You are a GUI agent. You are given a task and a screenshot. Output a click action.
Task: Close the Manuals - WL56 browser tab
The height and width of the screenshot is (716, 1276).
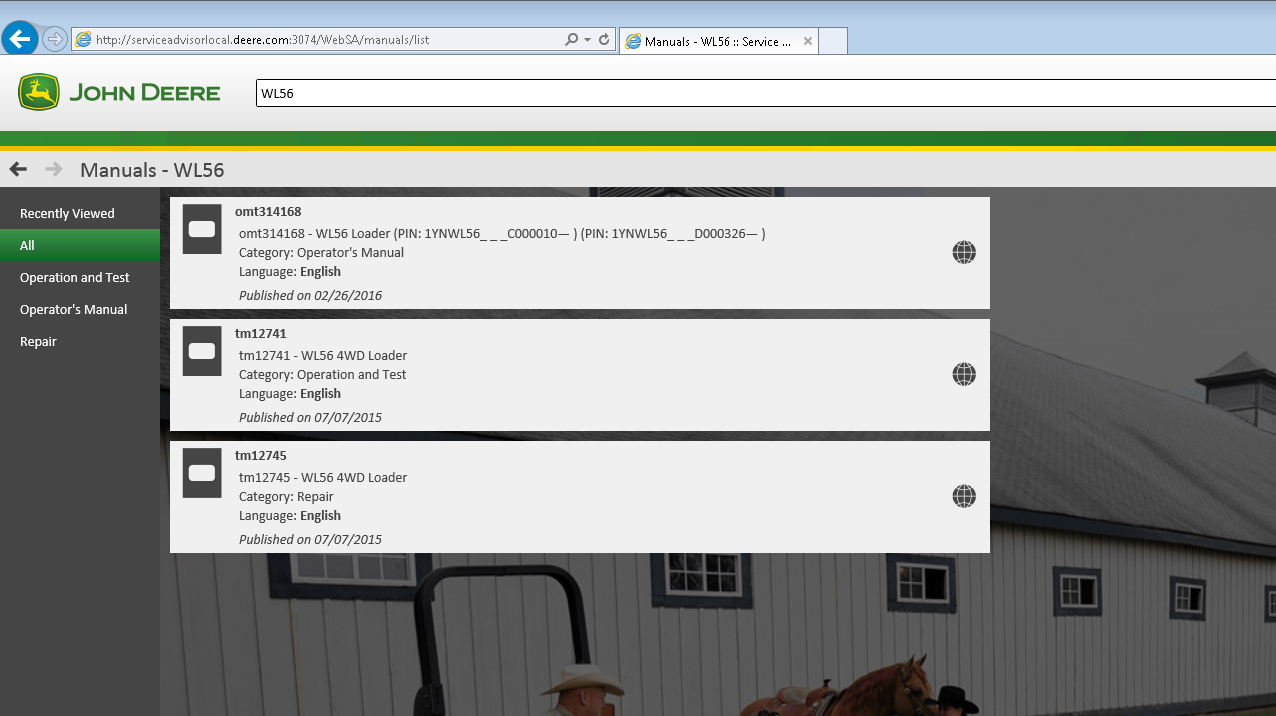click(x=807, y=42)
